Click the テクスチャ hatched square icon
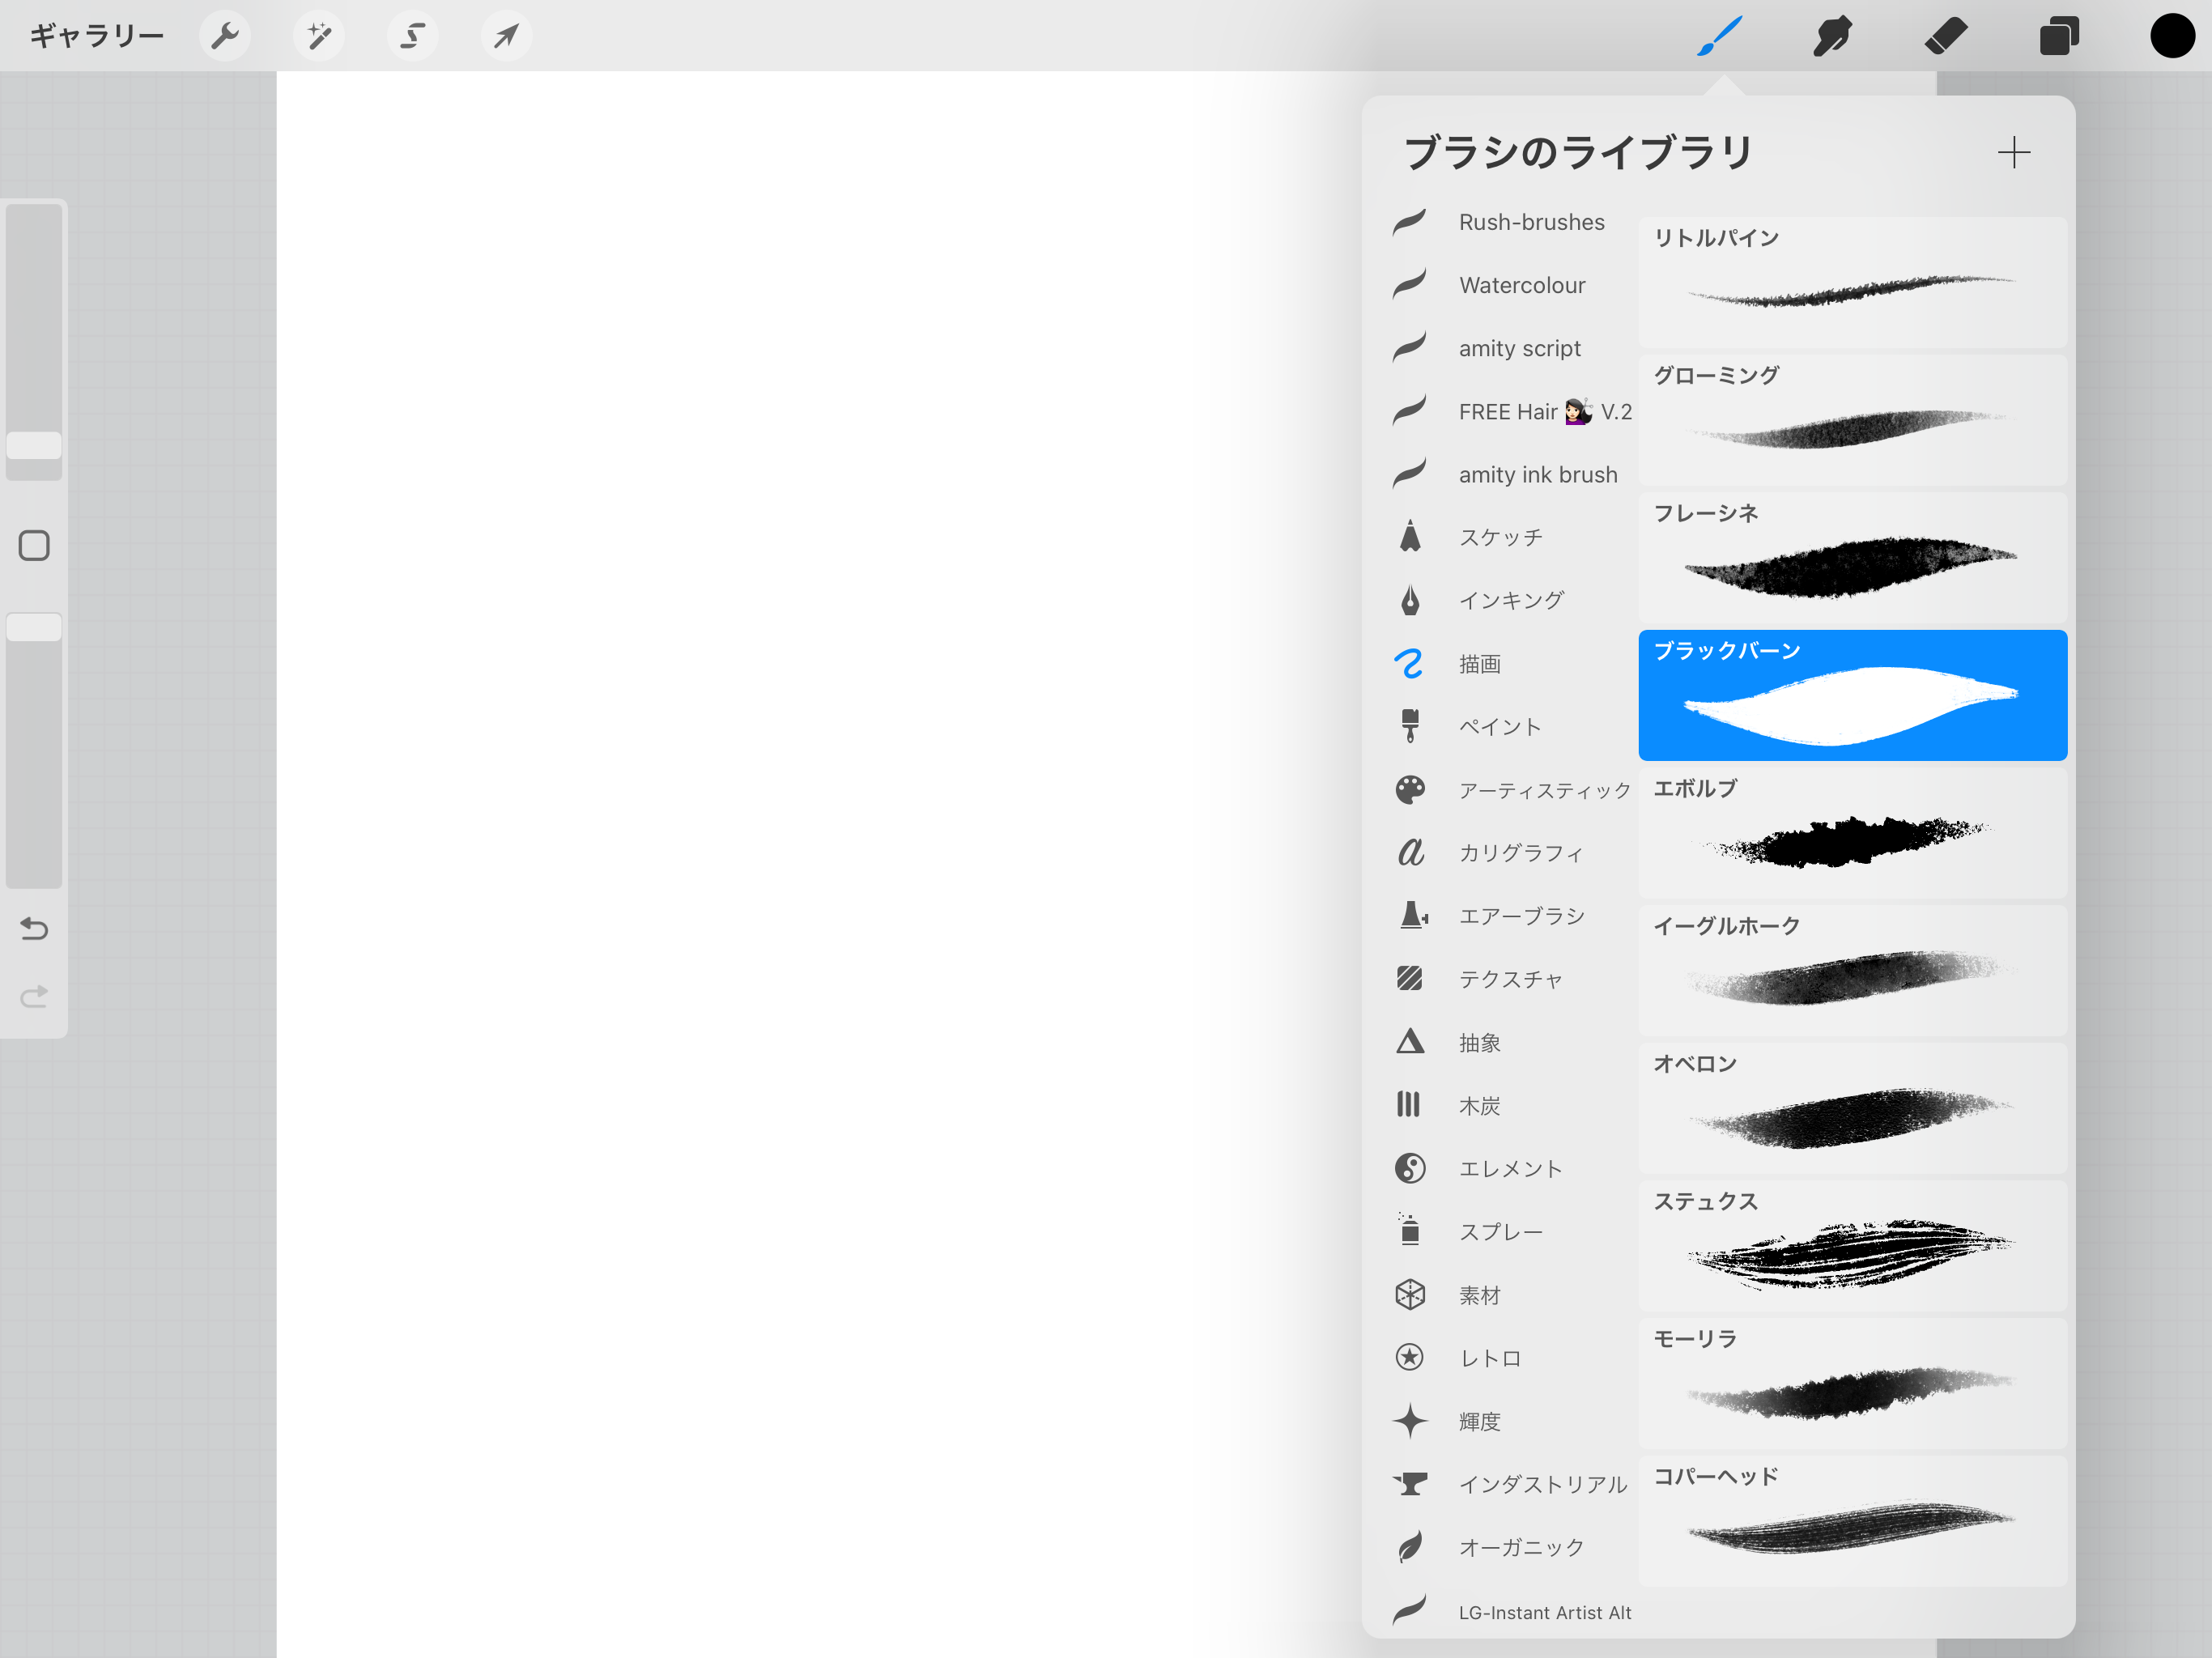 click(x=1409, y=978)
